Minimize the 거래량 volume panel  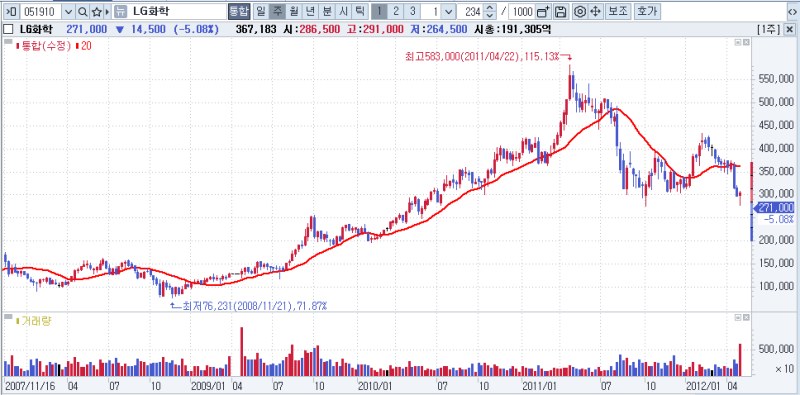click(738, 317)
